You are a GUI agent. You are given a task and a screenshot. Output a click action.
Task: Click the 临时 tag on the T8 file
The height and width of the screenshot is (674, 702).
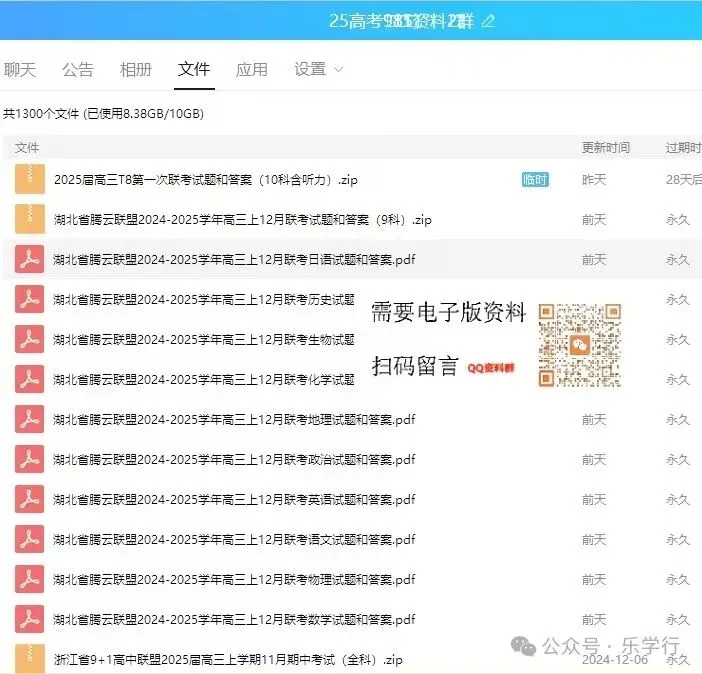coord(535,180)
